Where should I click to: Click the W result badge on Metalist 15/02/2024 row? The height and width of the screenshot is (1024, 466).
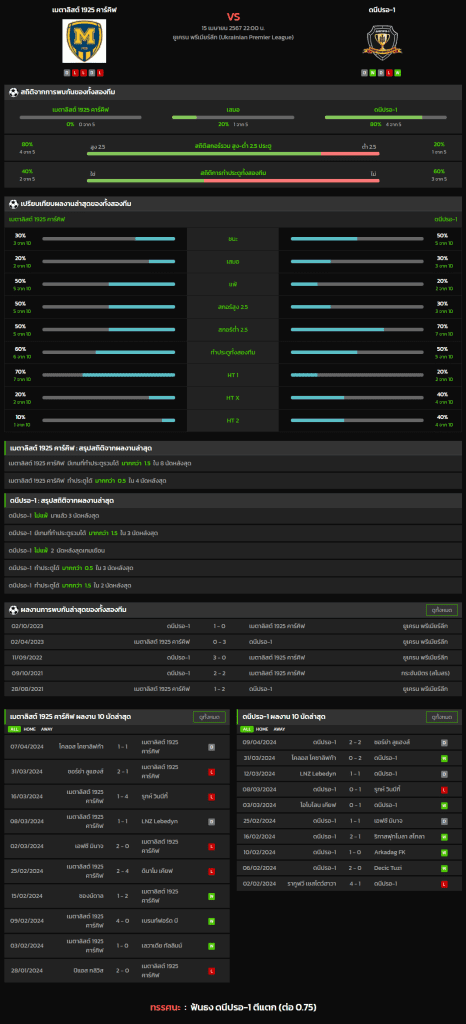click(x=211, y=895)
